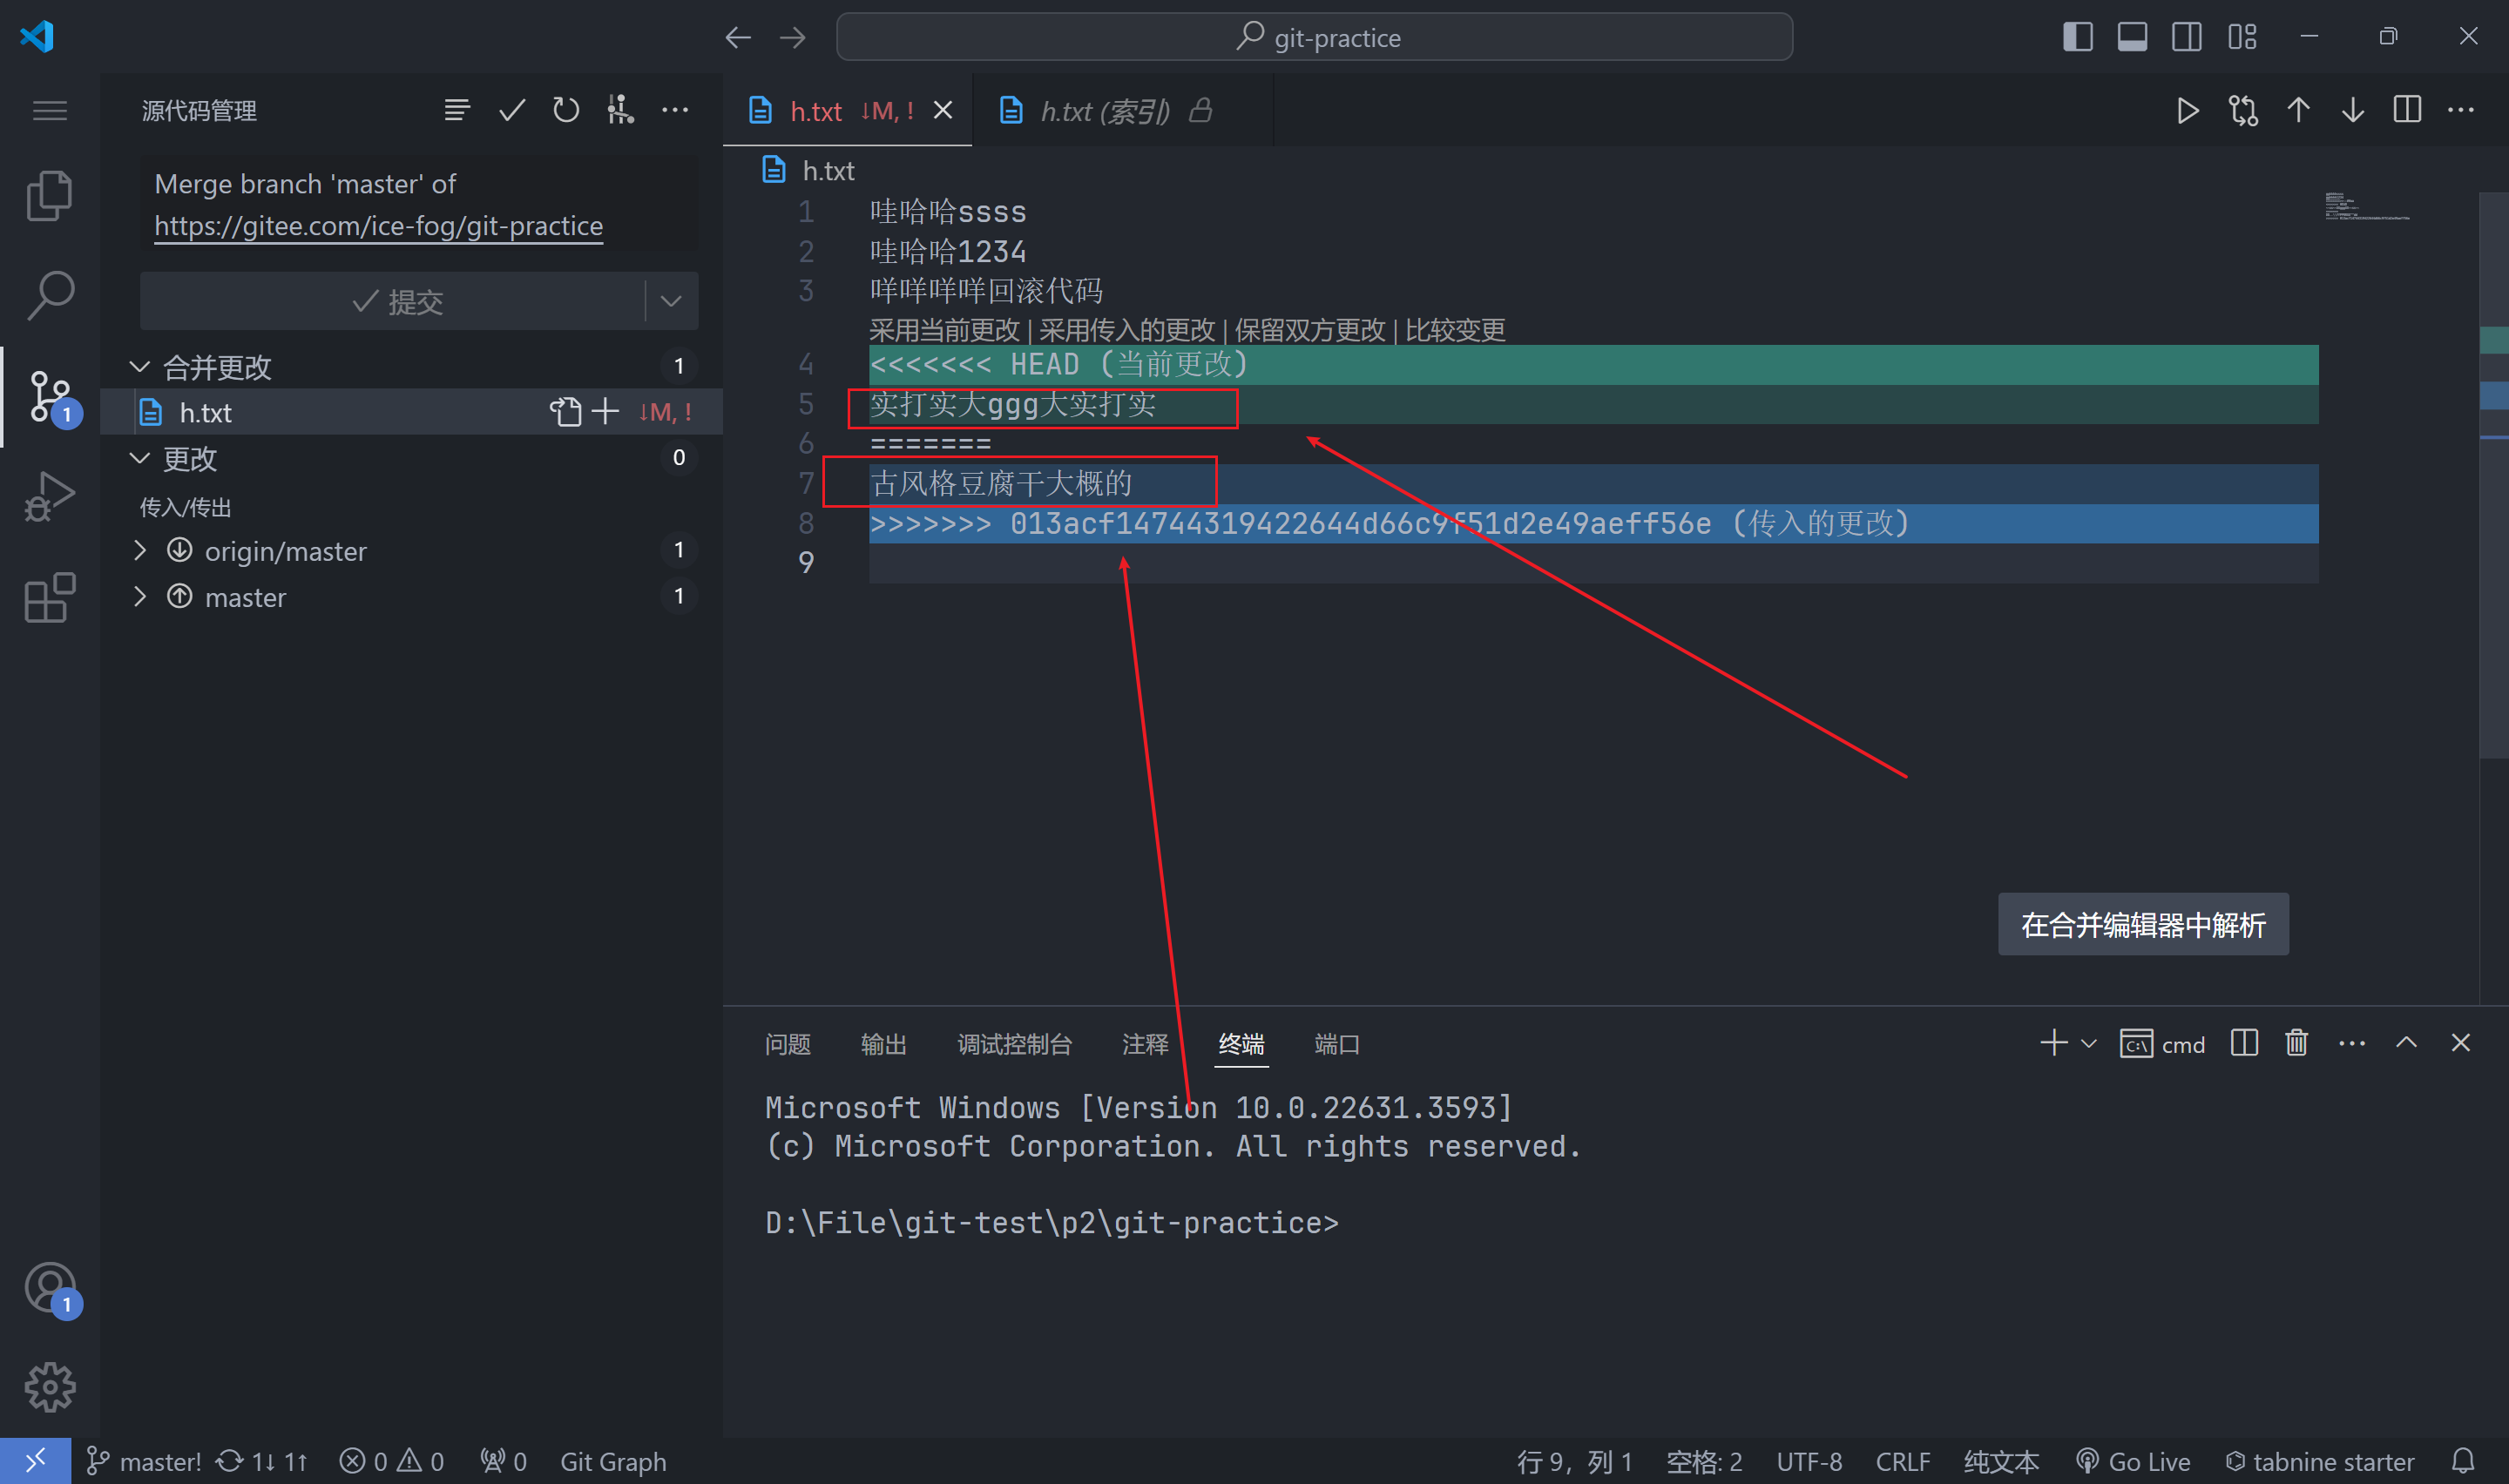Toggle the secondary side bar layout button

click(2187, 37)
